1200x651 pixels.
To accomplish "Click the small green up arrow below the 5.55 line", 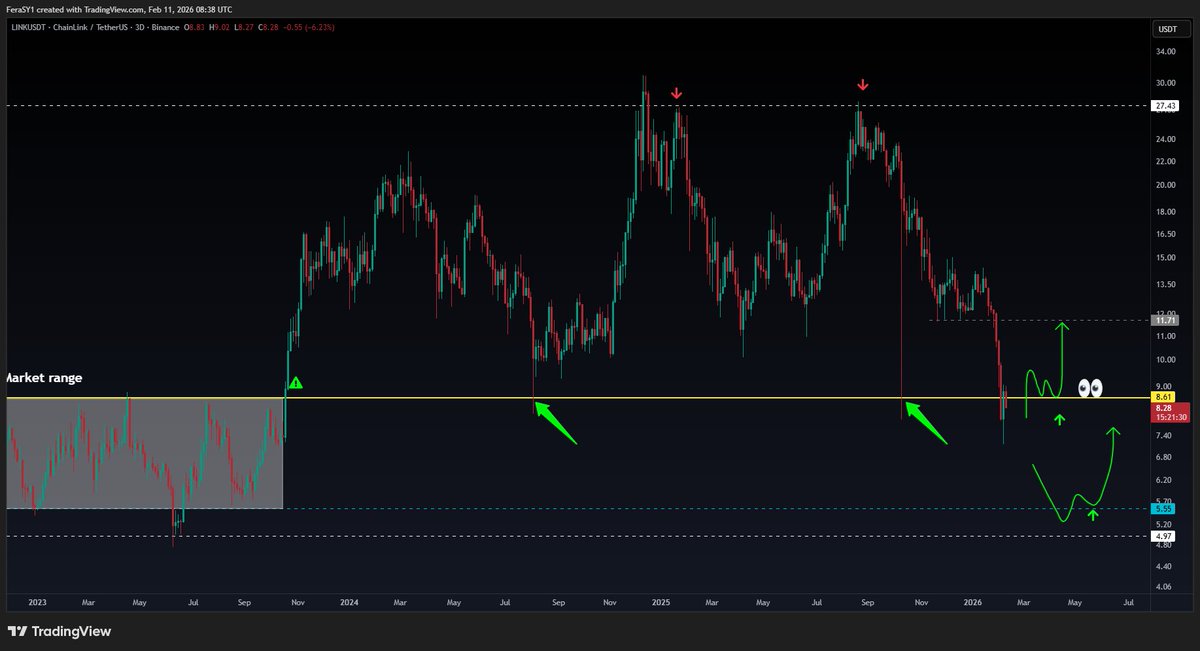I will pyautogui.click(x=1094, y=513).
